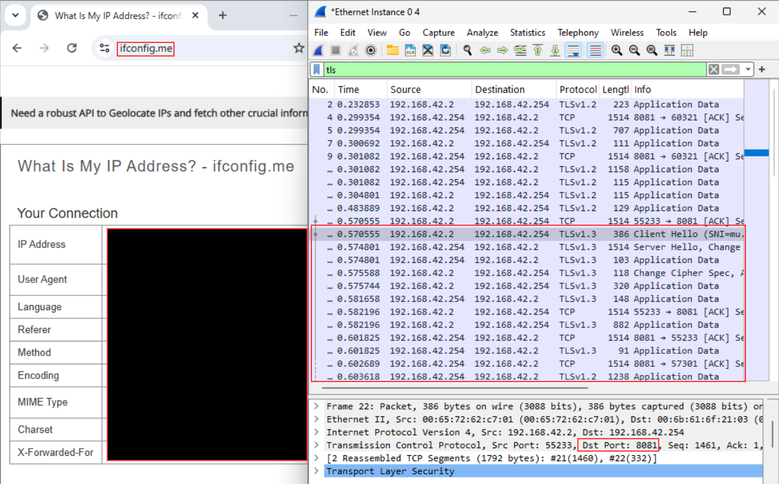Screen dimensions: 779x484
Task: Open the Telephony menu
Action: click(x=578, y=32)
